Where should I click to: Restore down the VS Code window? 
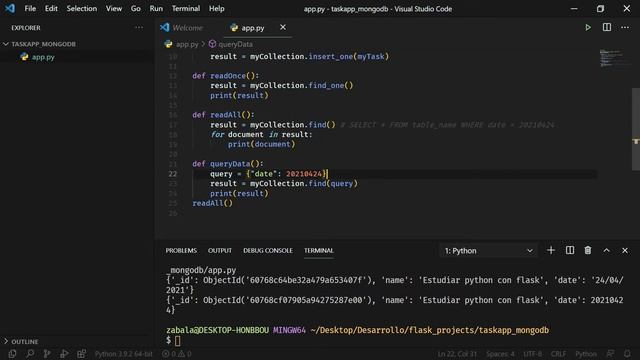600,8
